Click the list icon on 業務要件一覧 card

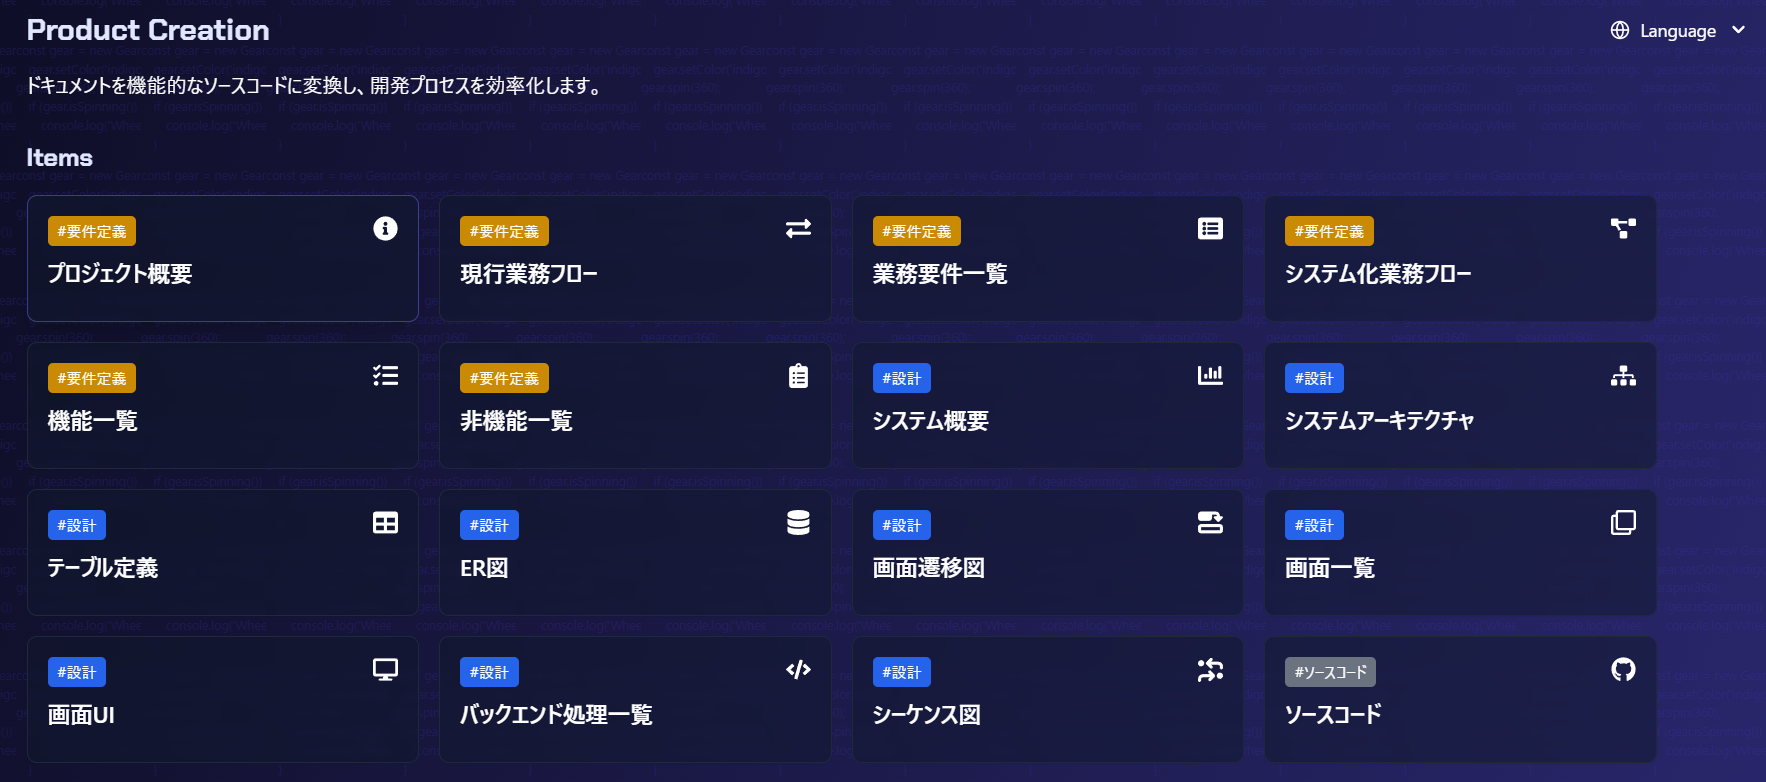1210,229
